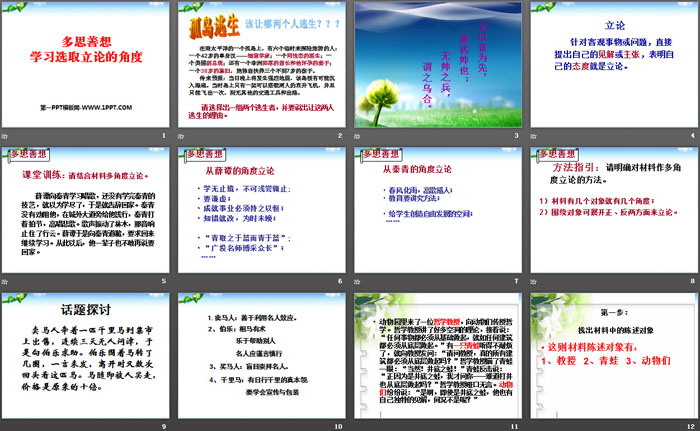Click 找出材料中的陈述对象 line on slide 12
The height and width of the screenshot is (431, 700).
tap(616, 331)
